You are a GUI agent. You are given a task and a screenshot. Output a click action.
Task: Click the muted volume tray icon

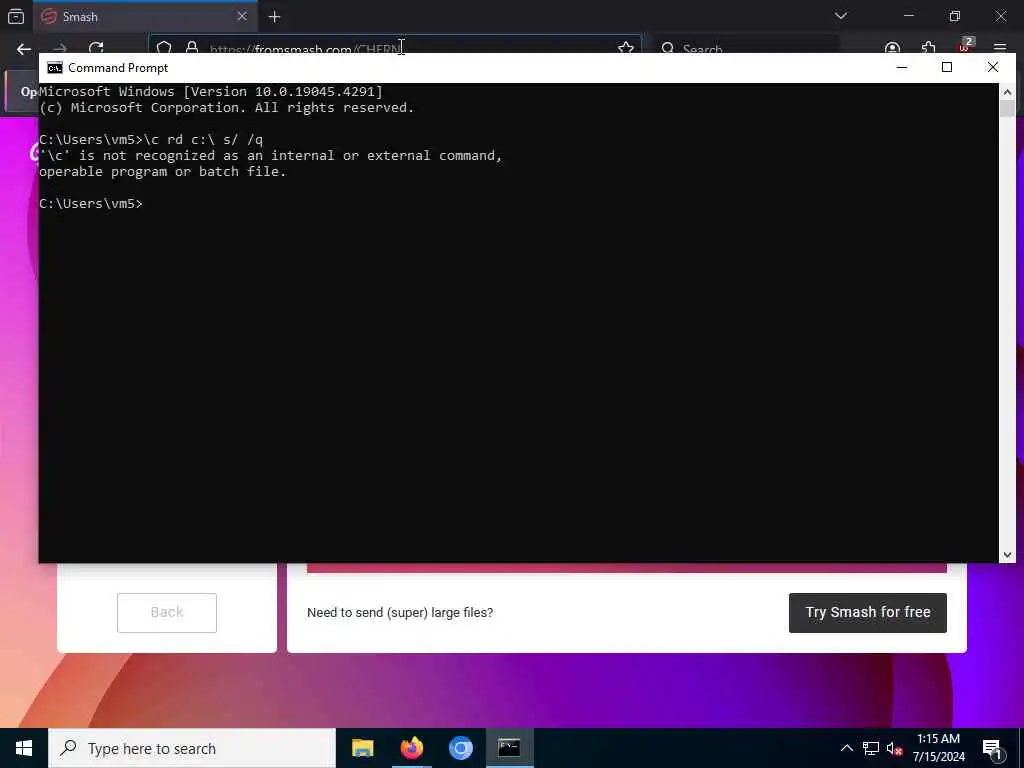[895, 748]
